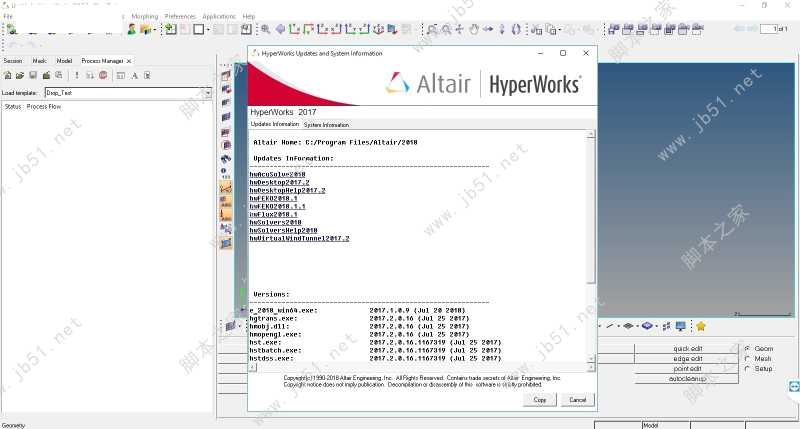Viewport: 800px width, 429px height.
Task: Click the open folder icon in Process Manager toolbar
Action: click(x=20, y=75)
